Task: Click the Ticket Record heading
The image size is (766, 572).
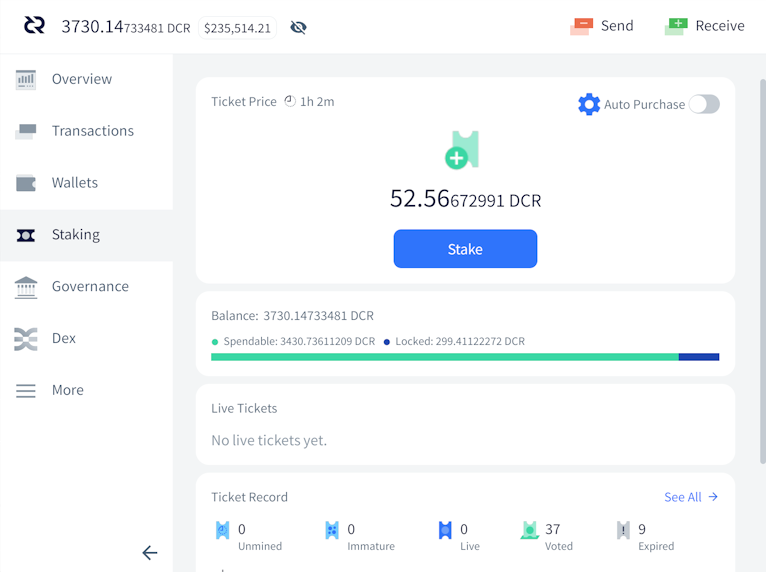Action: pyautogui.click(x=249, y=497)
